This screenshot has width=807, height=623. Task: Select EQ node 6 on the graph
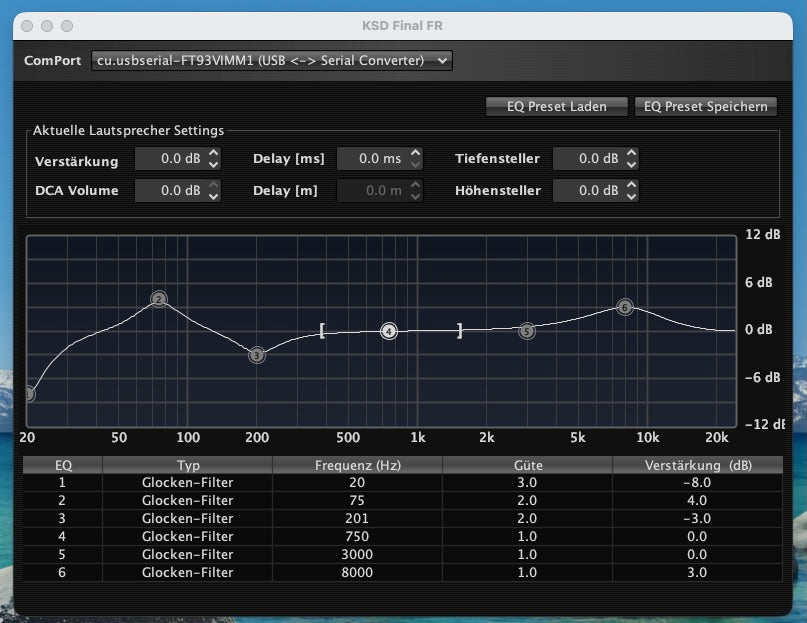pyautogui.click(x=625, y=307)
